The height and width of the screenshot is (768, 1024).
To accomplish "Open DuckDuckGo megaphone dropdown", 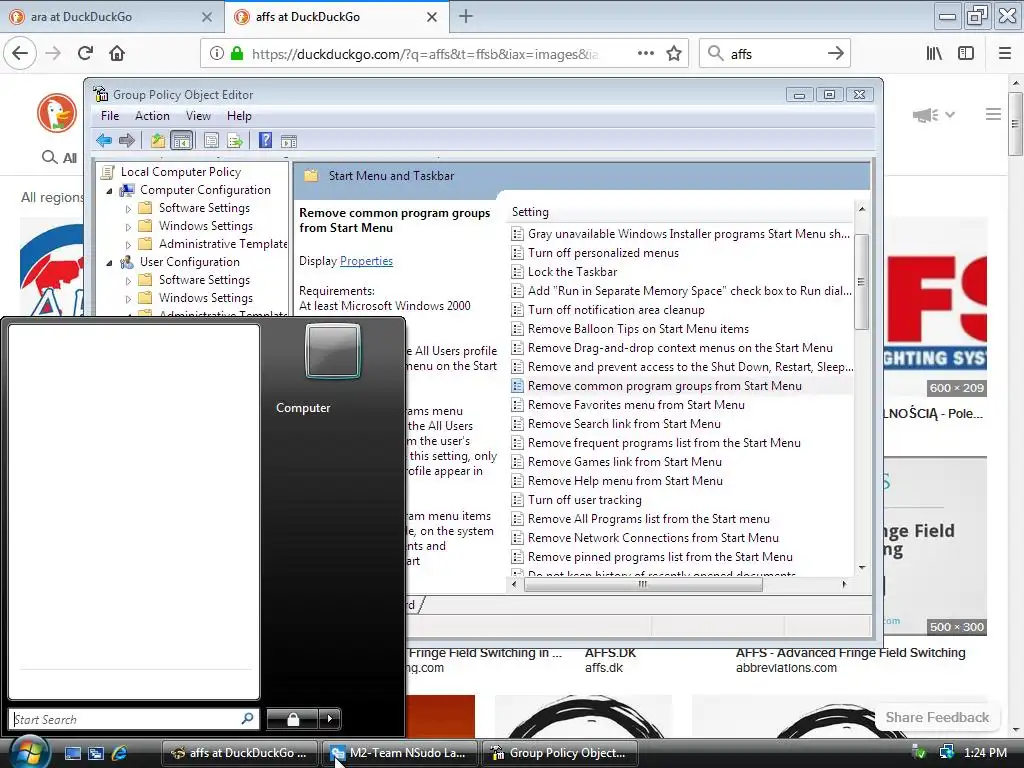I will click(x=934, y=115).
